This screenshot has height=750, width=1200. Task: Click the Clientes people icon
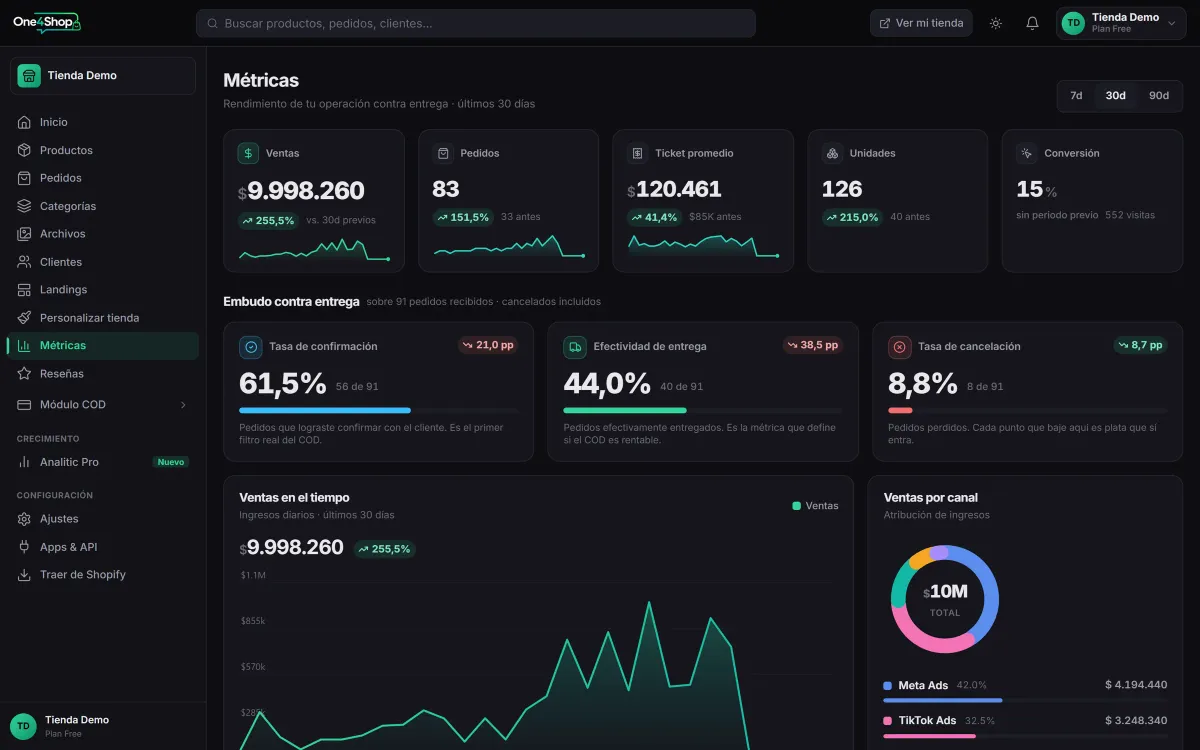pos(24,262)
